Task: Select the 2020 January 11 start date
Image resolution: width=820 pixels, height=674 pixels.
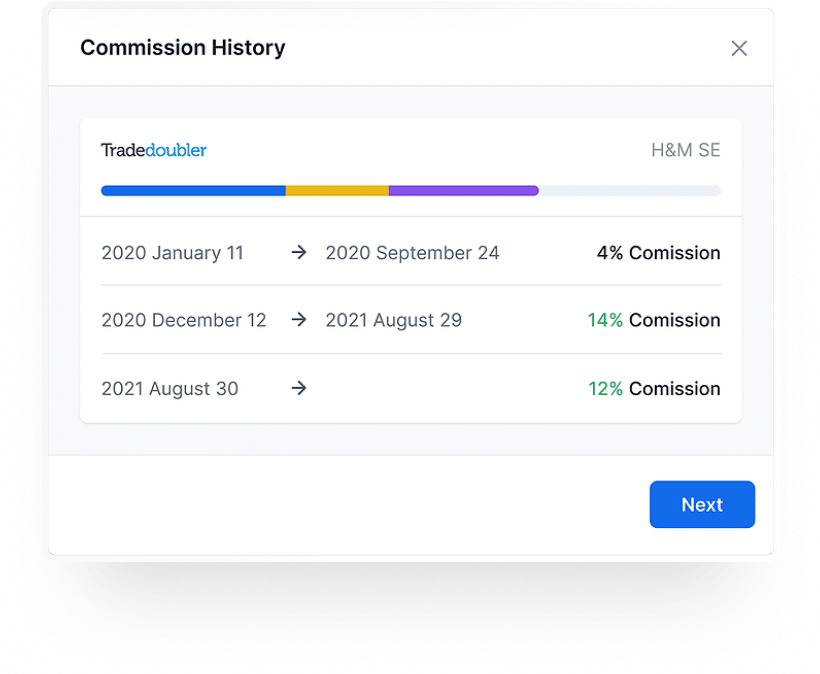Action: tap(172, 253)
